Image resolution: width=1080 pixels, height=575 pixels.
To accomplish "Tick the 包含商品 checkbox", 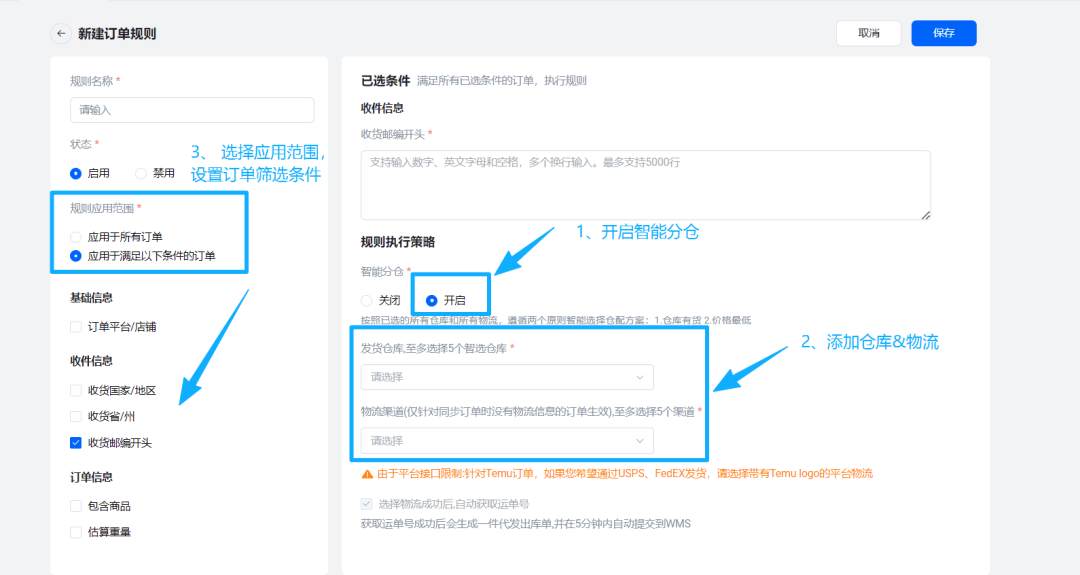I will (76, 506).
